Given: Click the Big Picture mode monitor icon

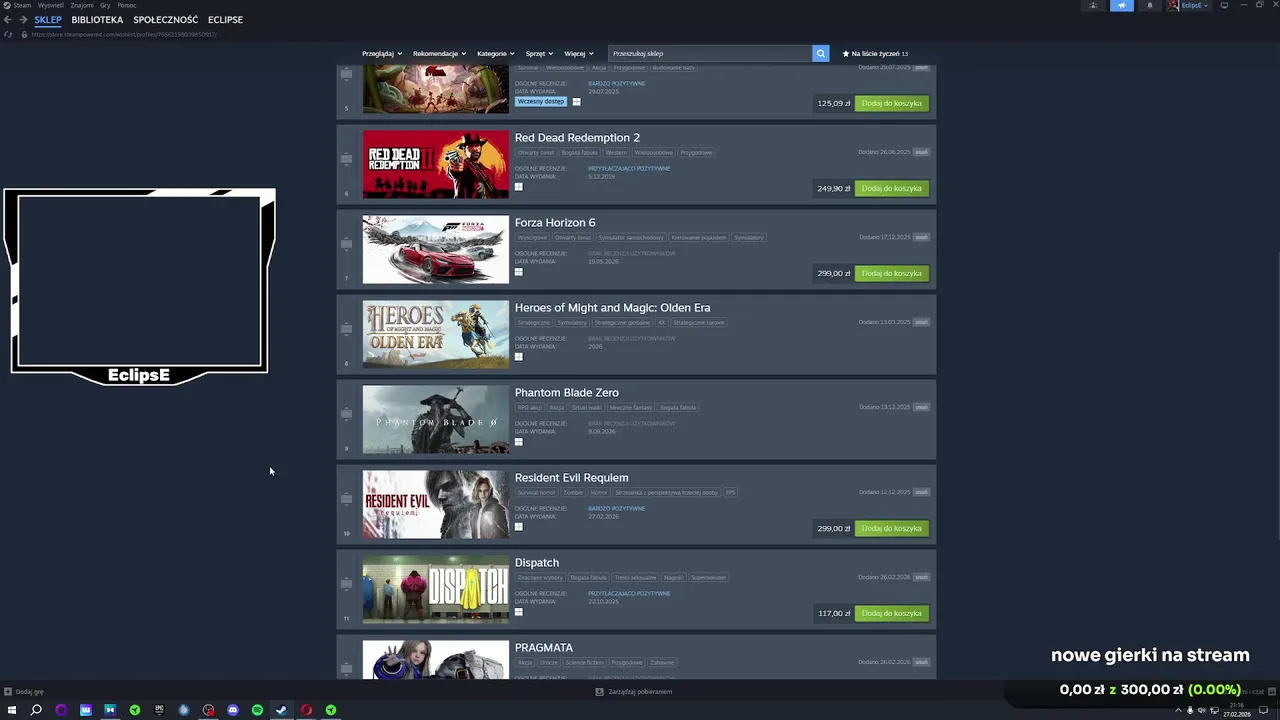Looking at the screenshot, I should pos(1224,5).
